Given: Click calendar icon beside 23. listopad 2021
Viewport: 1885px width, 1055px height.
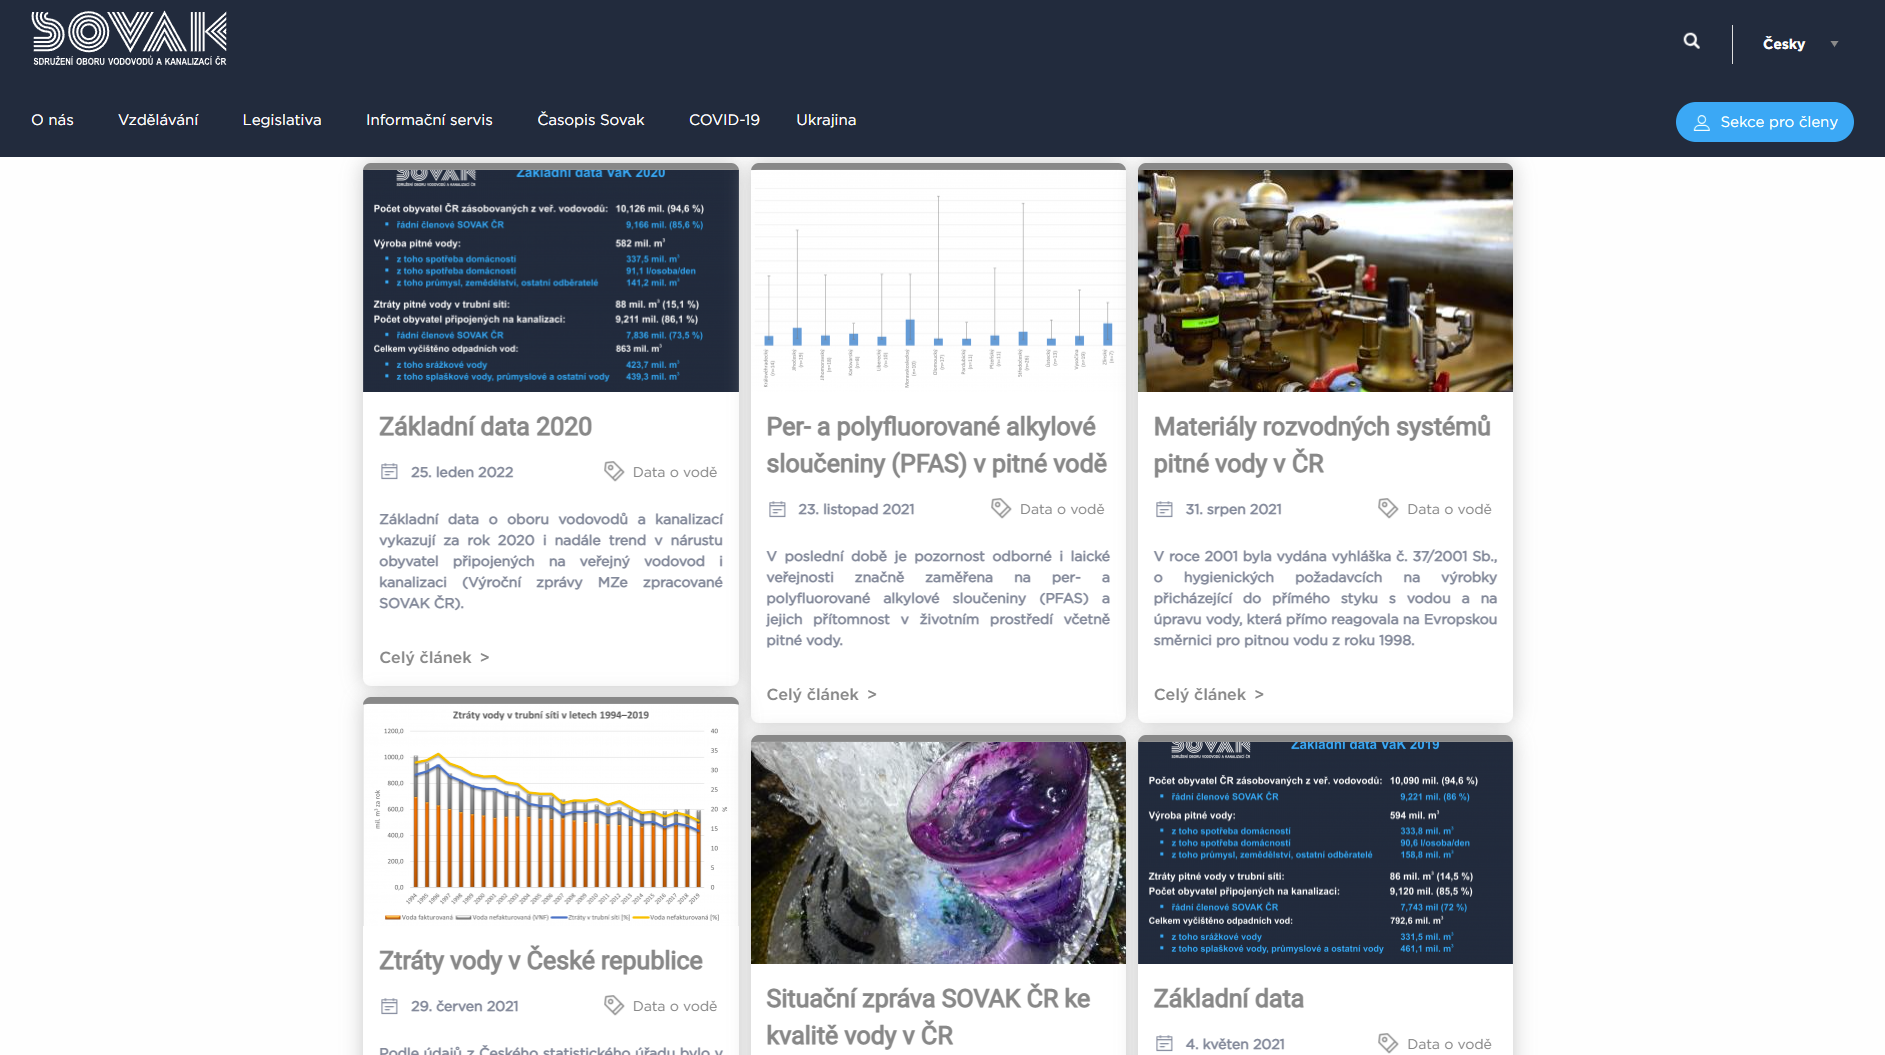Looking at the screenshot, I should pos(777,509).
